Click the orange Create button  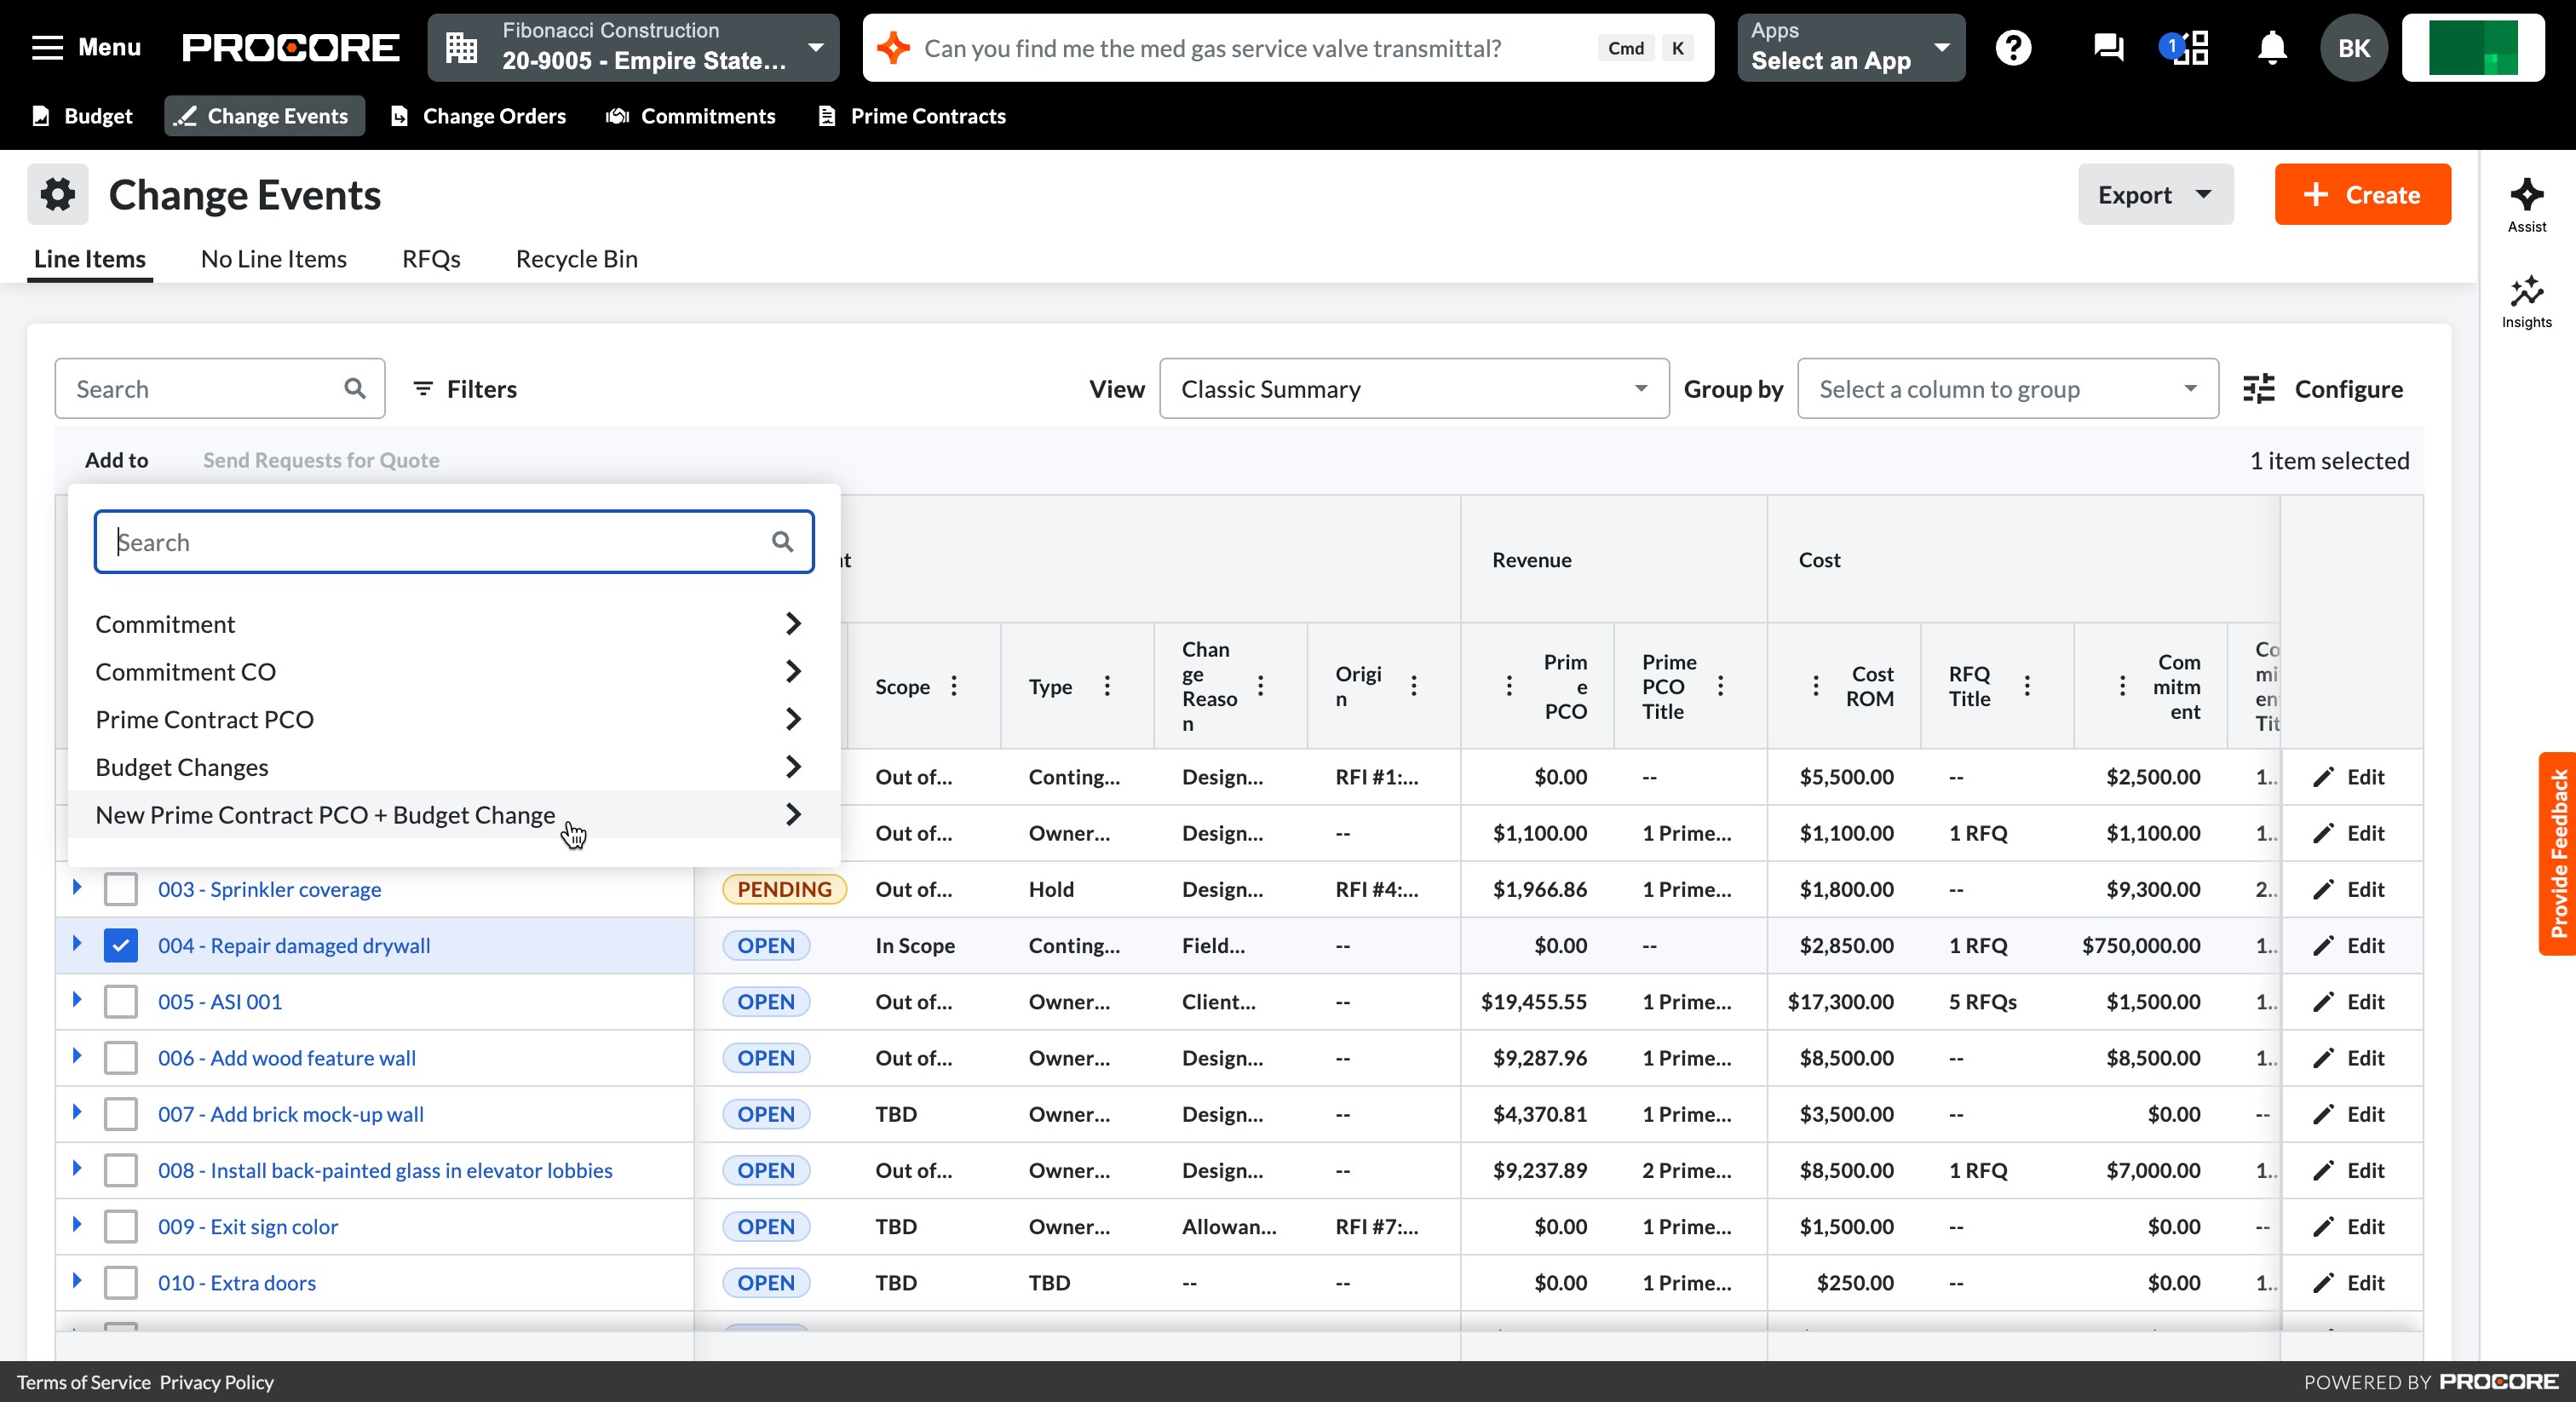pos(2361,194)
